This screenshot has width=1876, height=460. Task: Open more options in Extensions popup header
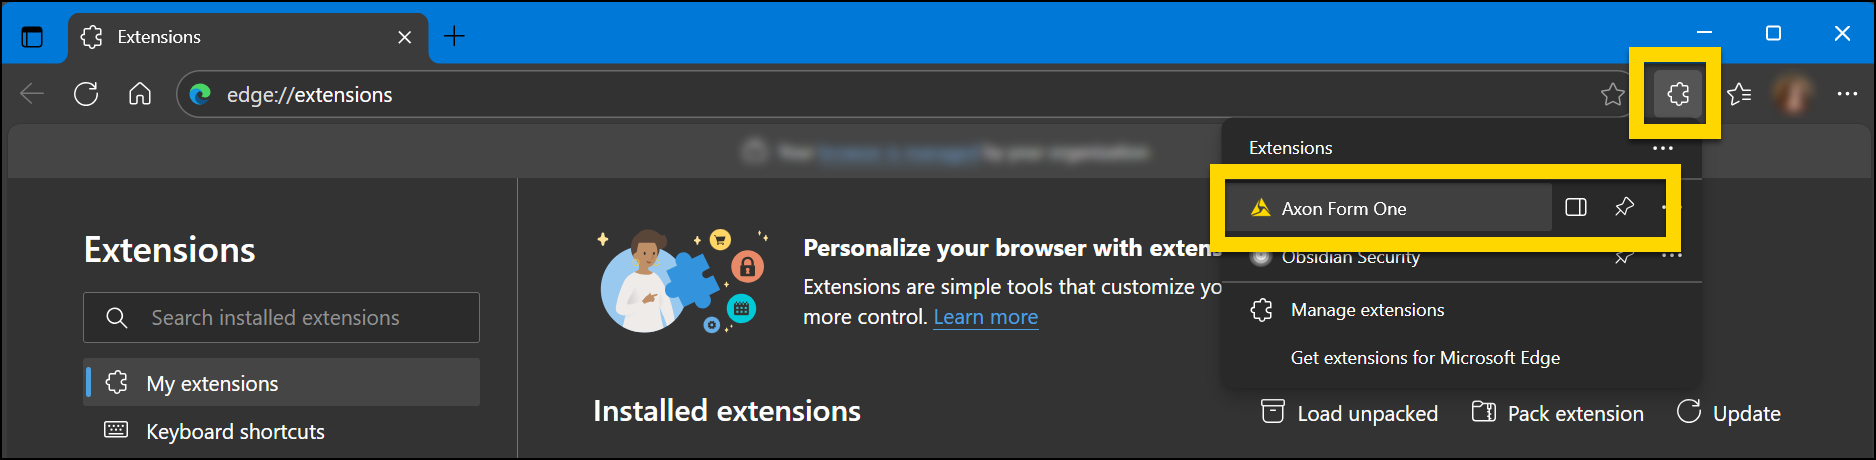point(1662,148)
